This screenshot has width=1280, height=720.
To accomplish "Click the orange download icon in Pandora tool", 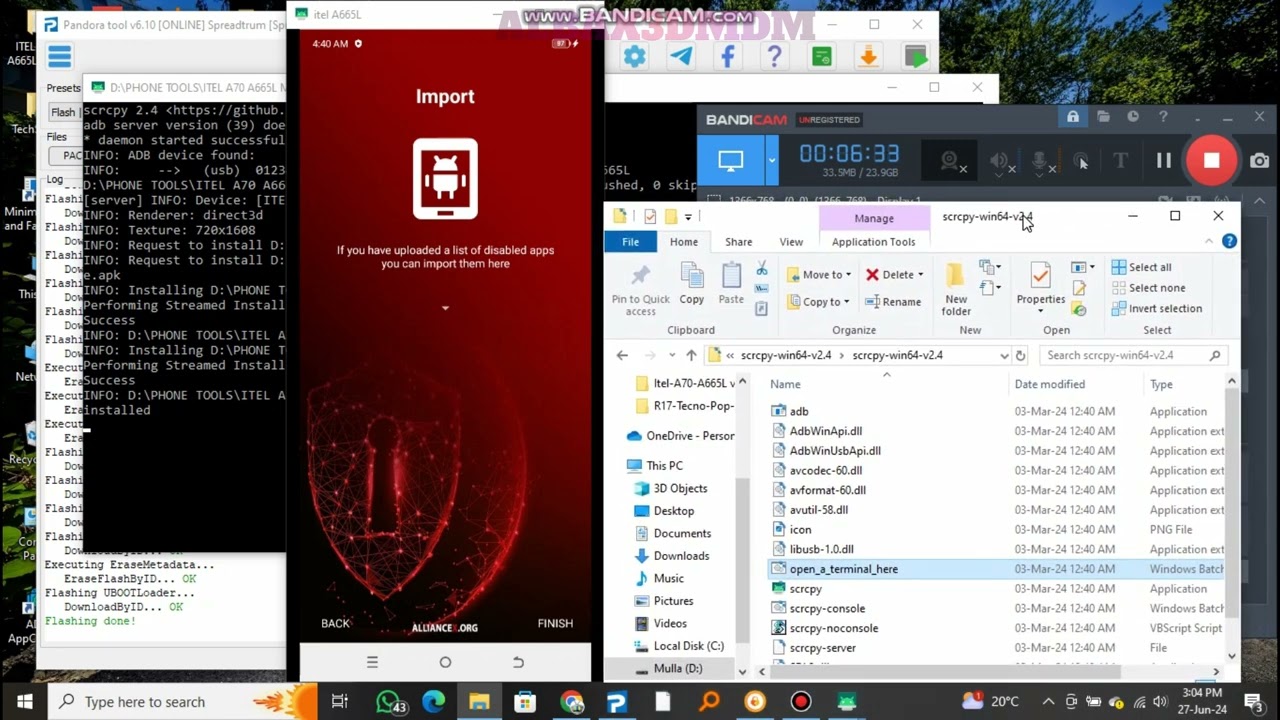I will [x=868, y=57].
